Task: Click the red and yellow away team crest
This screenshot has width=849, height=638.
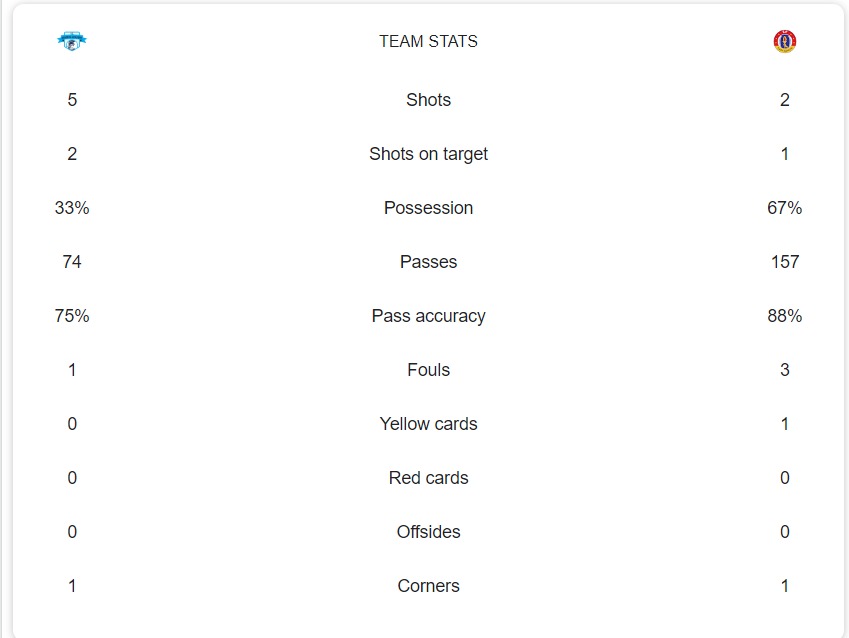Action: [785, 41]
